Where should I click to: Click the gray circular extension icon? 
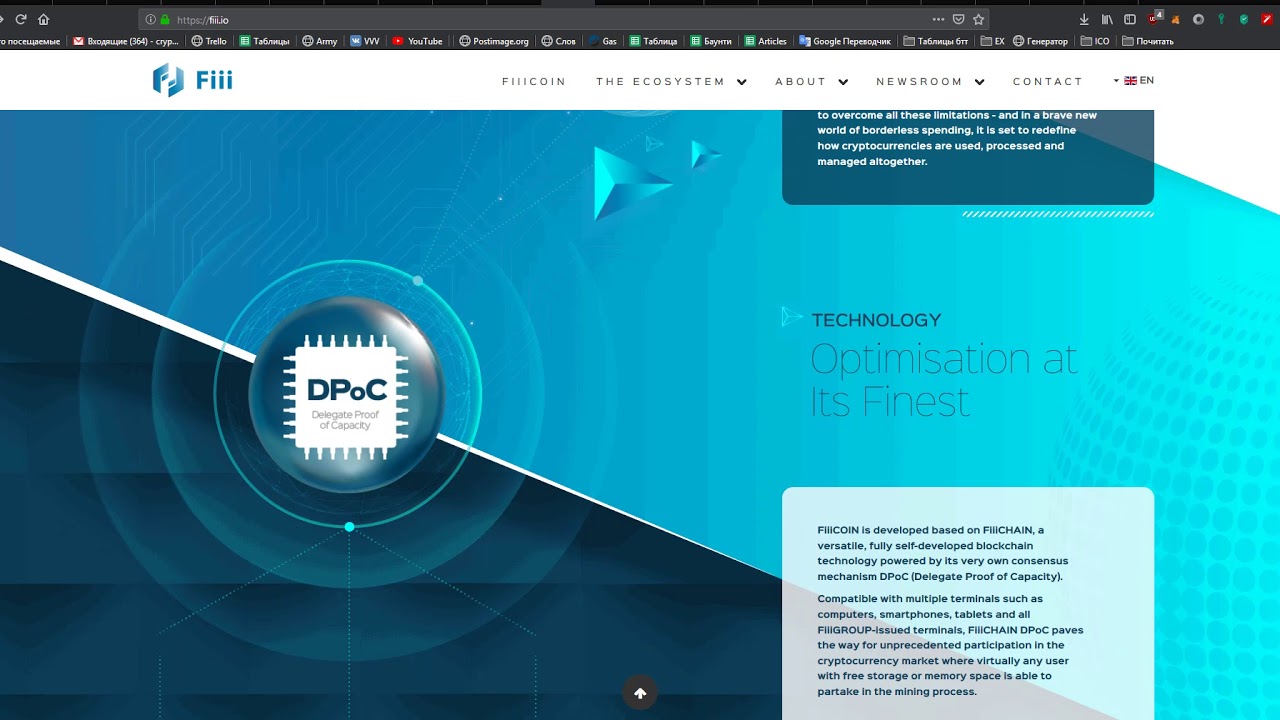pos(1198,19)
